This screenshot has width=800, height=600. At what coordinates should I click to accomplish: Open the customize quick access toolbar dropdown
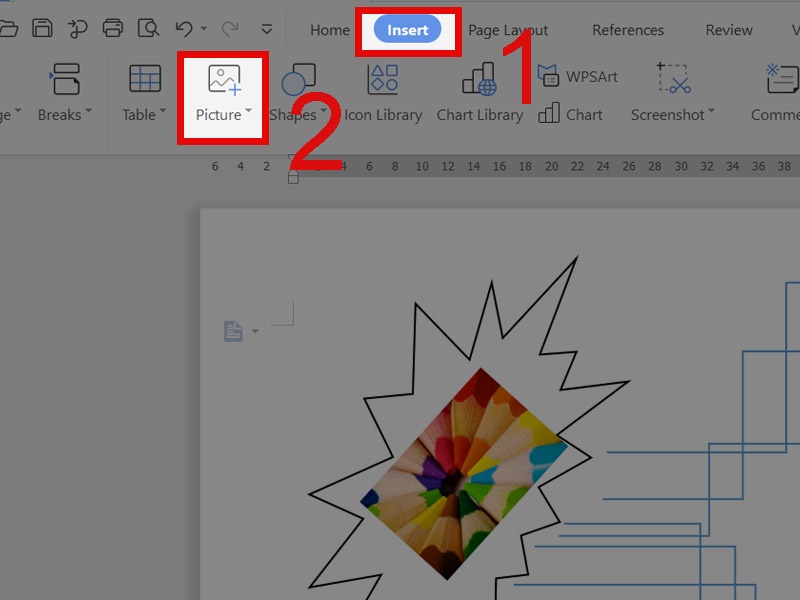click(x=266, y=30)
